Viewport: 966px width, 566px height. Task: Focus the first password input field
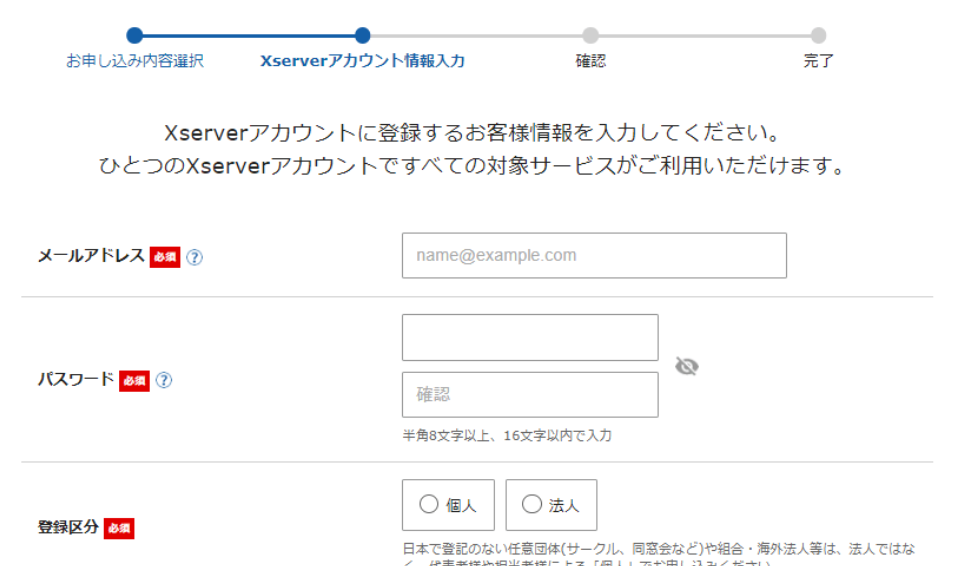(x=530, y=338)
